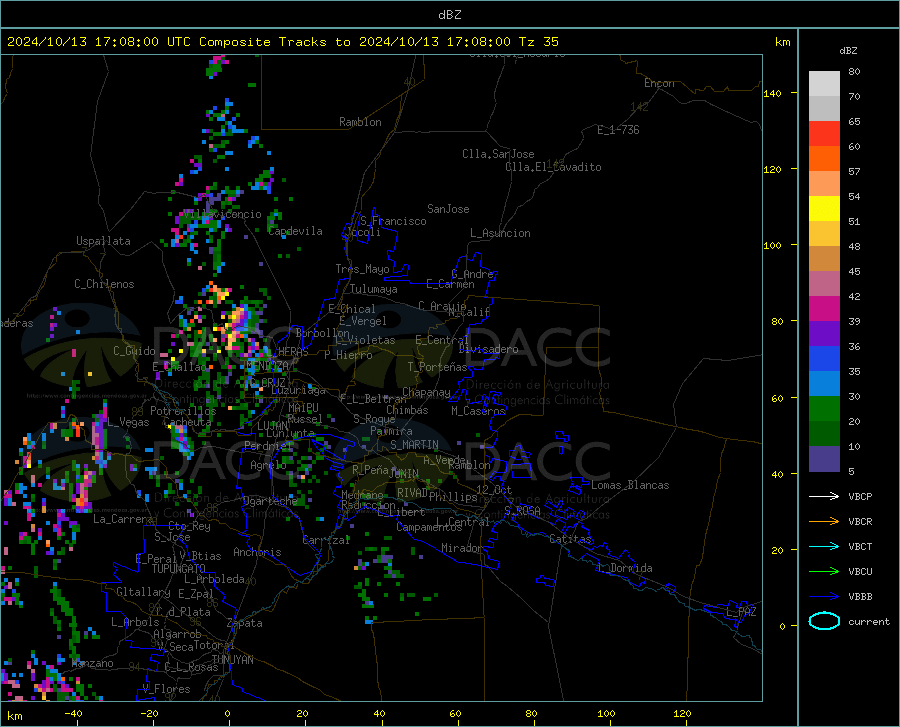Viewport: 900px width, 727px height.
Task: Click the 'Encon' map label
Action: coord(659,83)
